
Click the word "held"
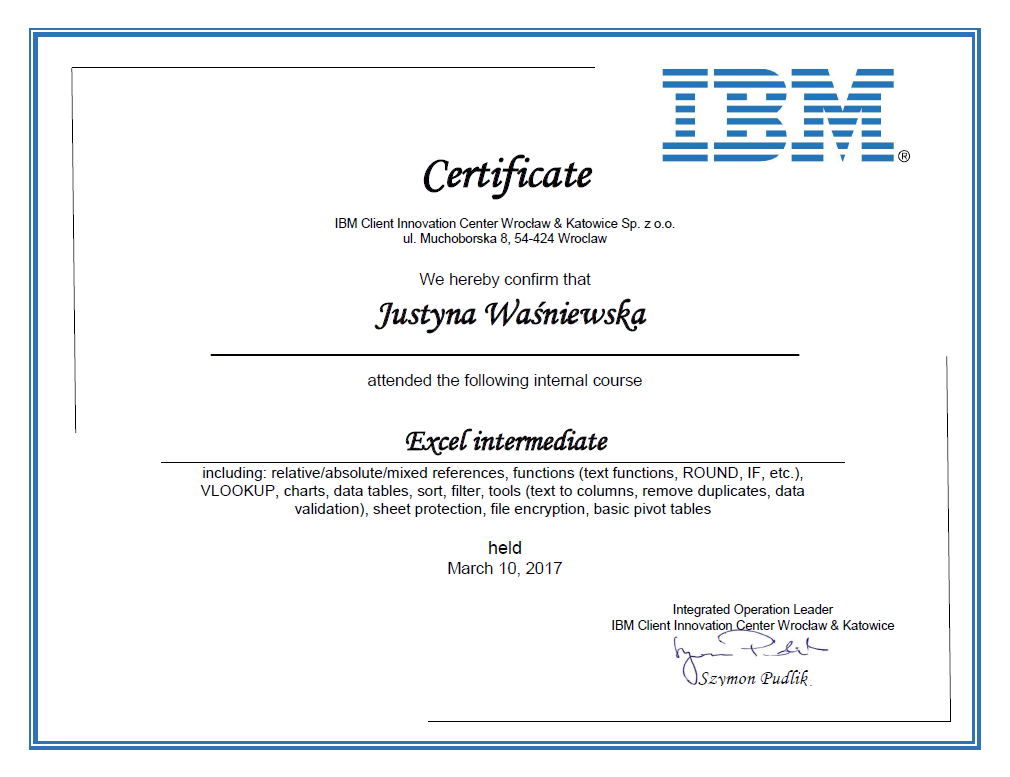(504, 548)
